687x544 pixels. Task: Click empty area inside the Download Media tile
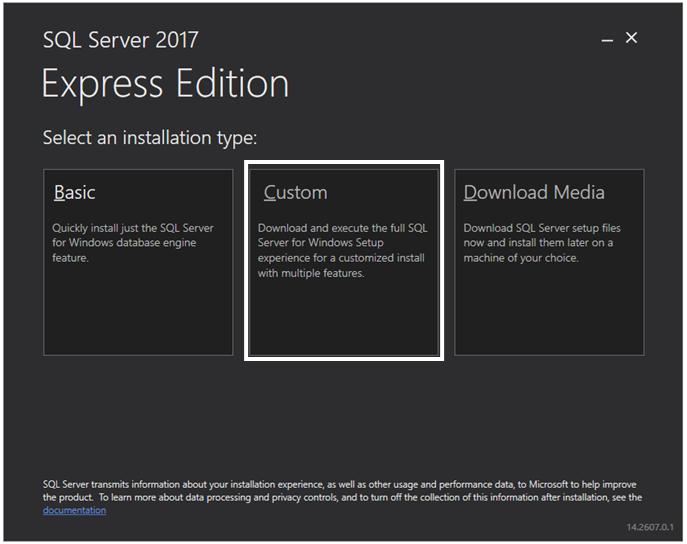coord(549,311)
